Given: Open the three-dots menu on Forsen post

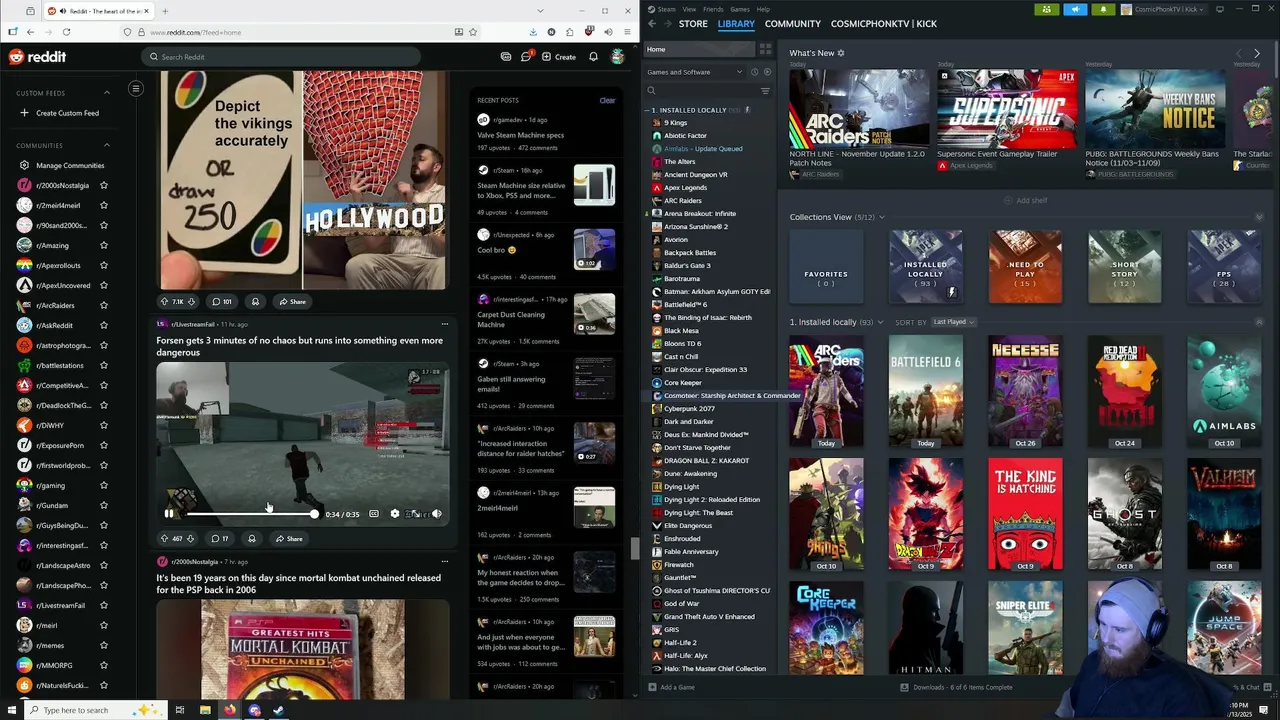Looking at the screenshot, I should click(445, 324).
